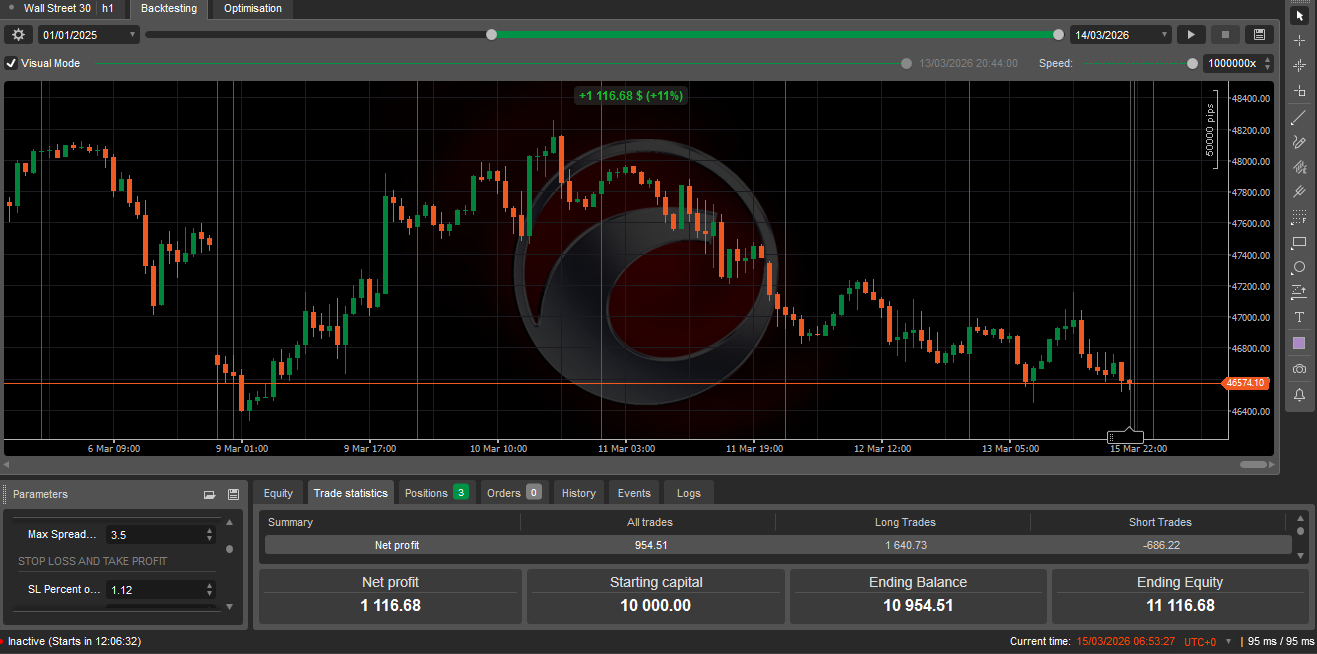
Task: Switch to the Optimisation tab
Action: pos(252,9)
